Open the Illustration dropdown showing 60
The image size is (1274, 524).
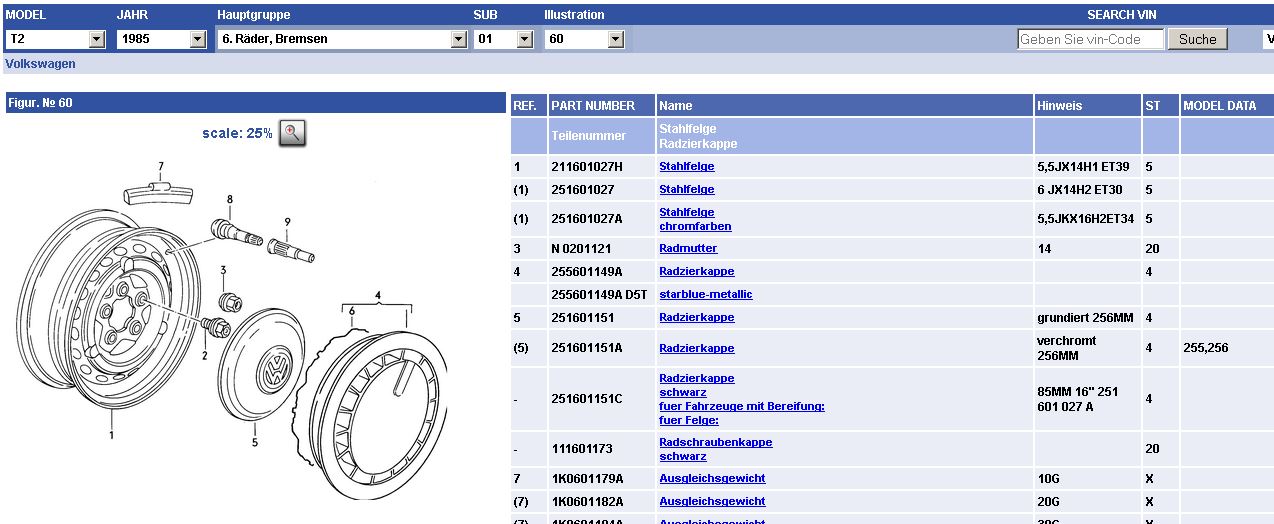point(585,39)
